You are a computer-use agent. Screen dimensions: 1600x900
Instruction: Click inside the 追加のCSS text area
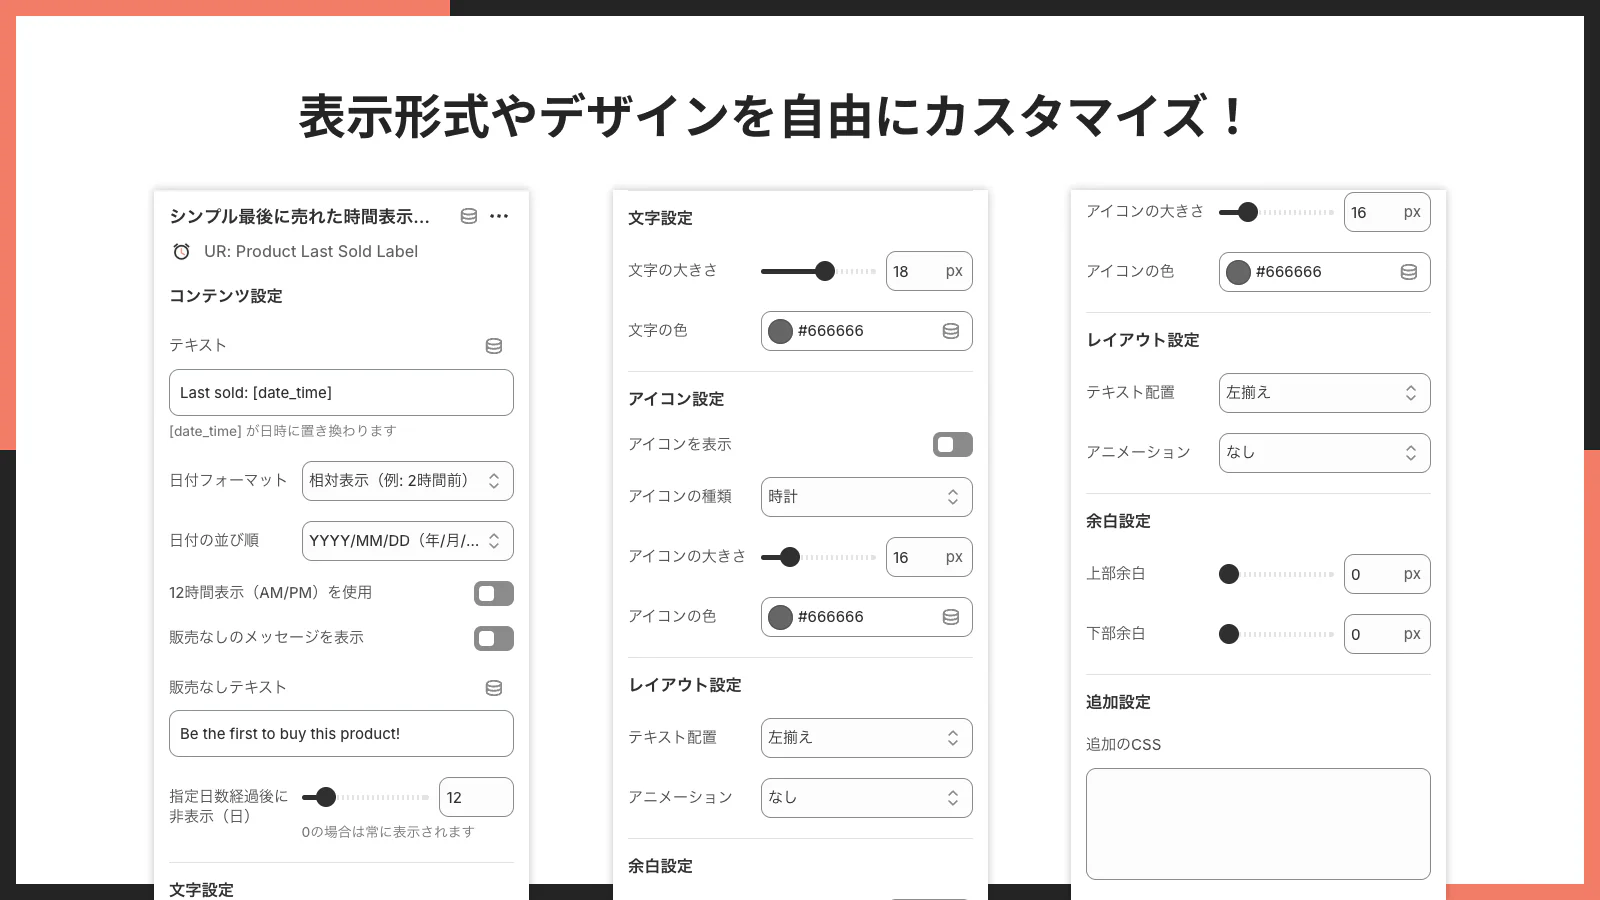pos(1257,823)
